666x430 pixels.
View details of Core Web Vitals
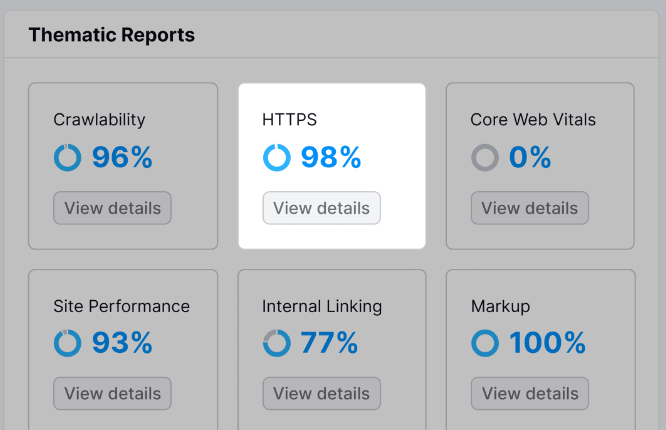coord(530,208)
